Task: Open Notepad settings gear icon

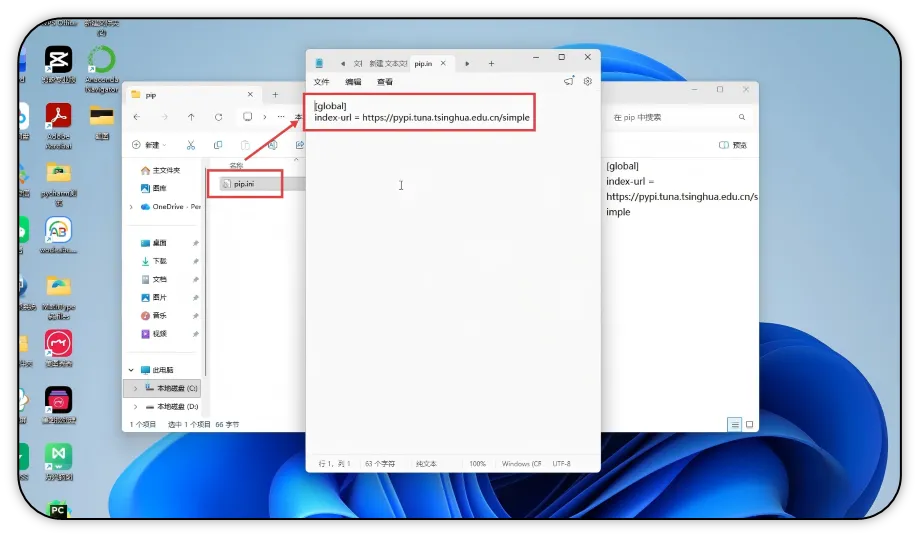Action: pos(588,81)
